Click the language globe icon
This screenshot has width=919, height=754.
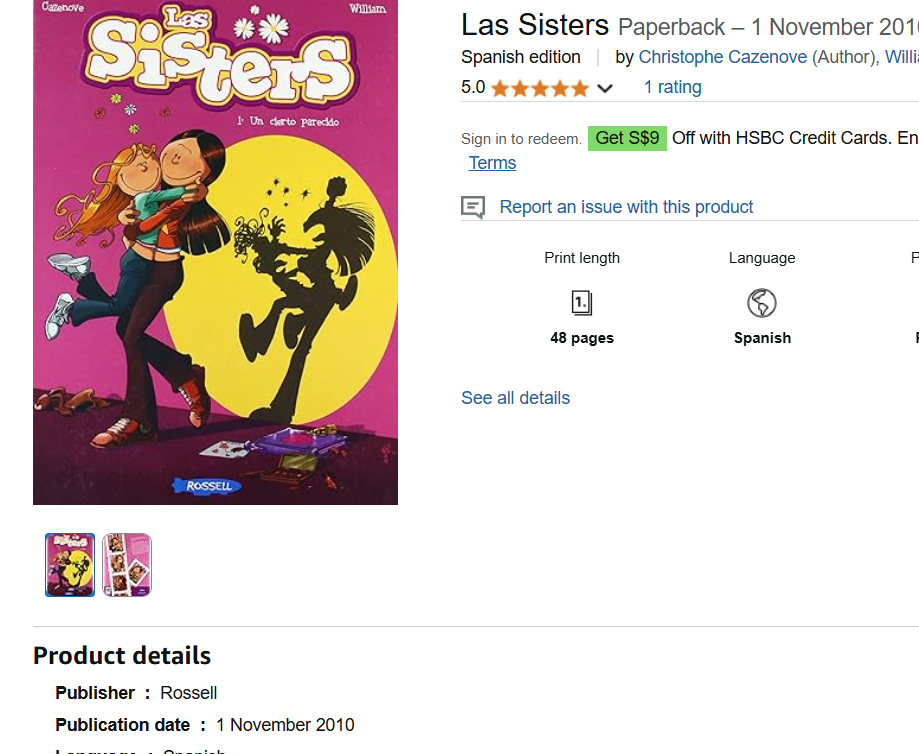(761, 303)
